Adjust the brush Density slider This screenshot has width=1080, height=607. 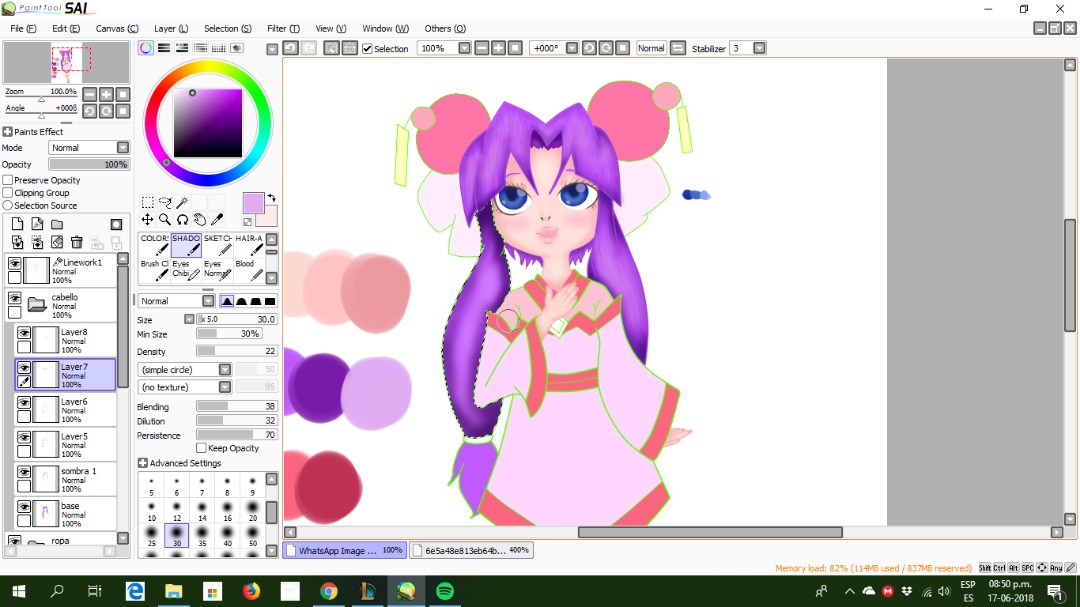236,351
